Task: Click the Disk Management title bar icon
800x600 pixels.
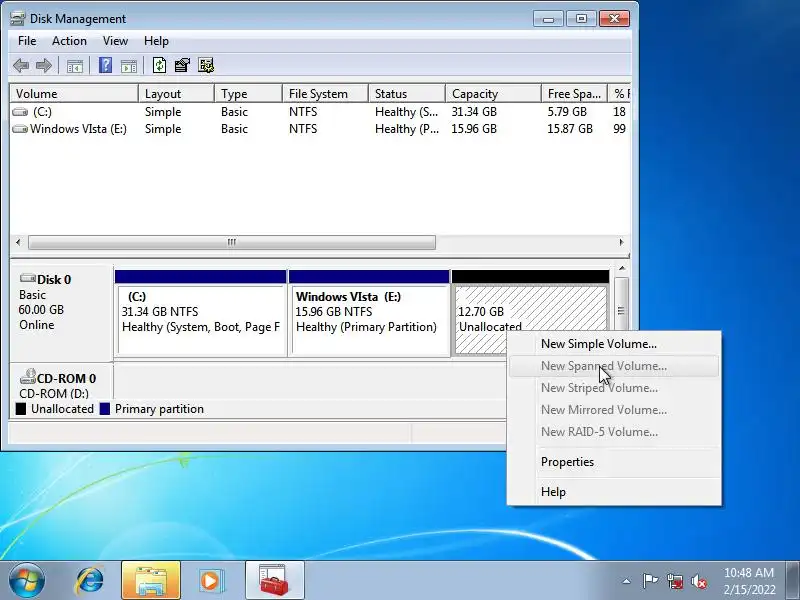Action: click(17, 19)
